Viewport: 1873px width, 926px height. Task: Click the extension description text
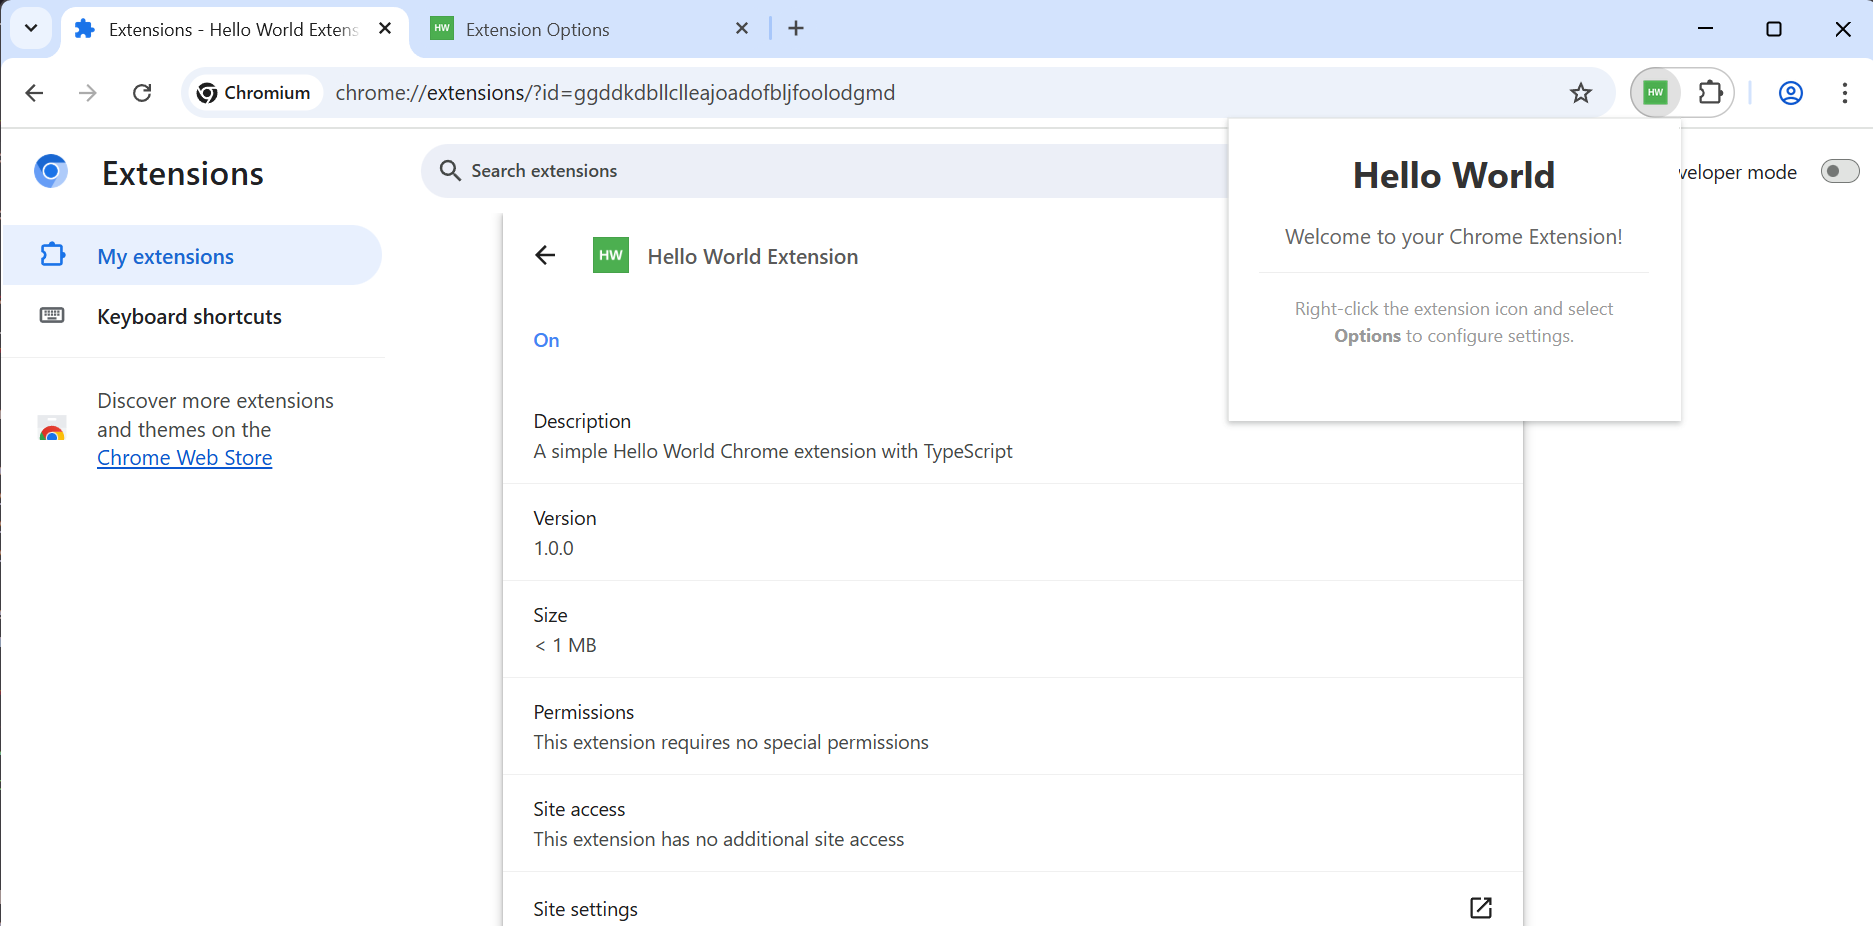(773, 452)
